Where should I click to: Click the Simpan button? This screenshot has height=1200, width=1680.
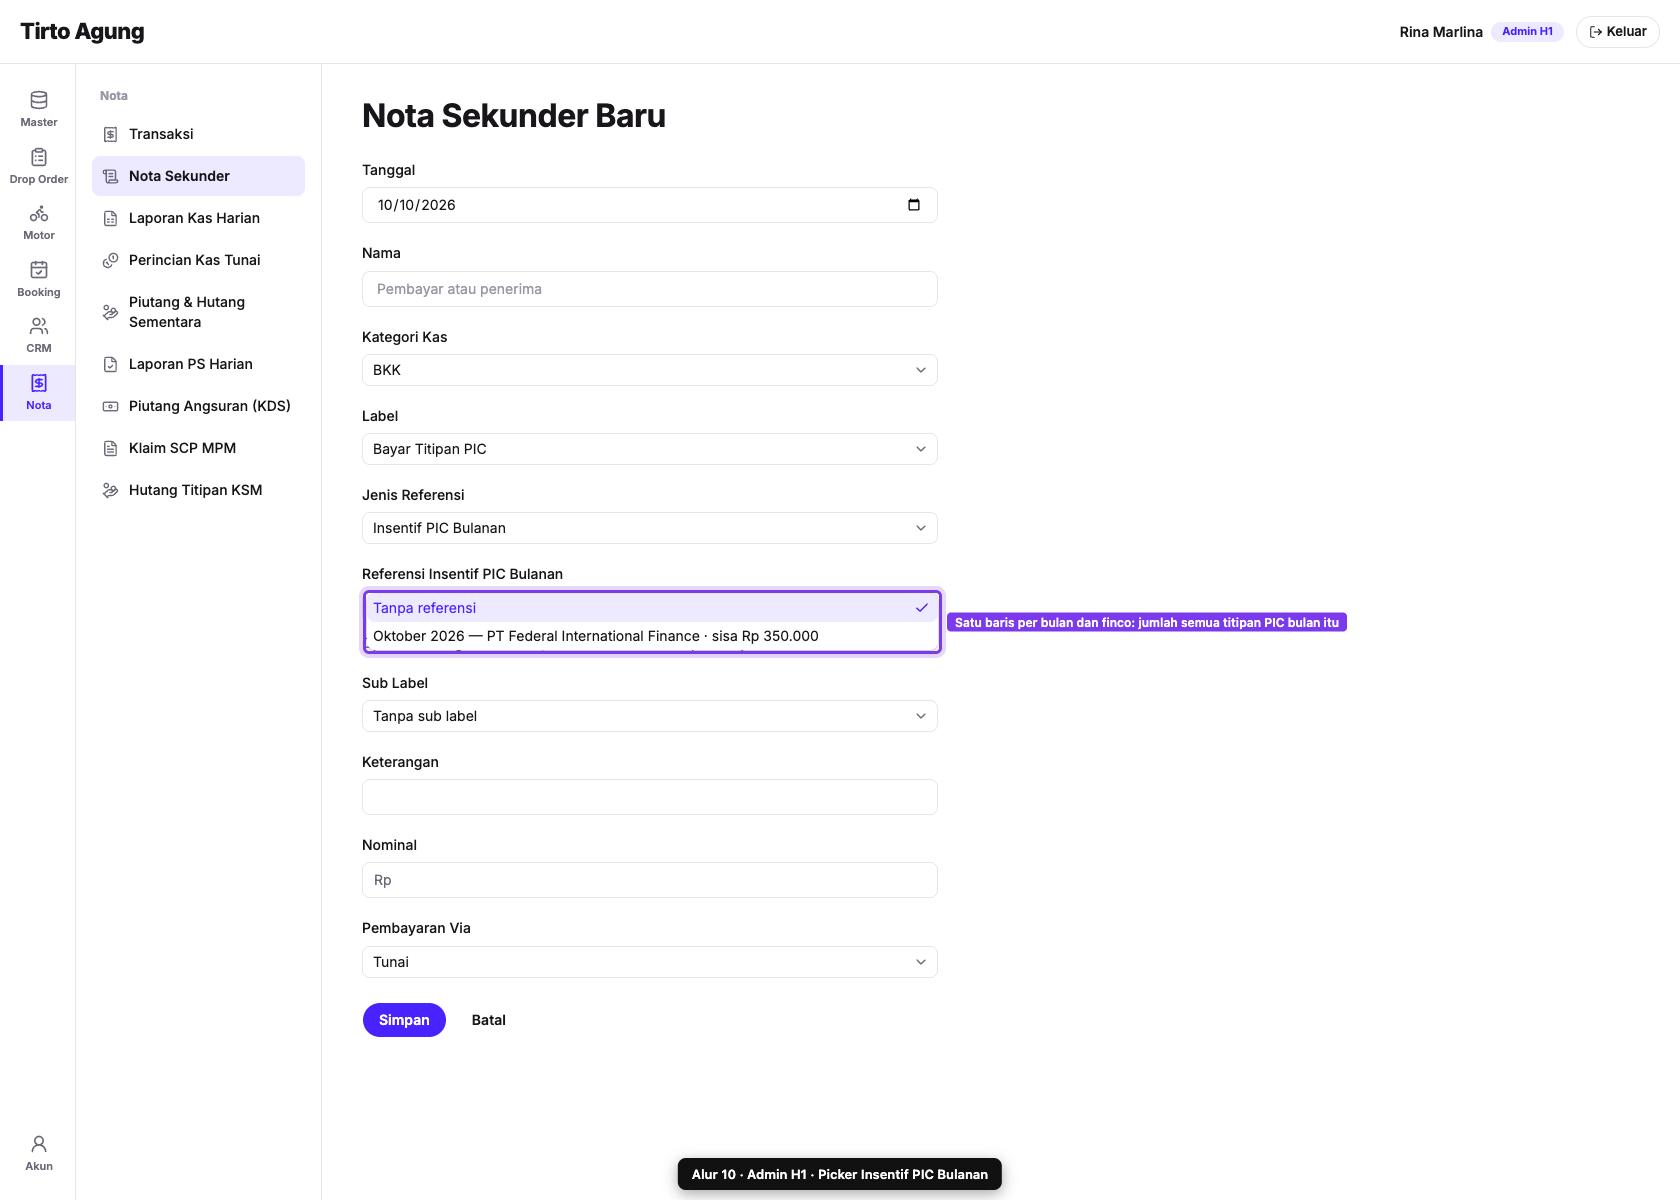tap(404, 1020)
